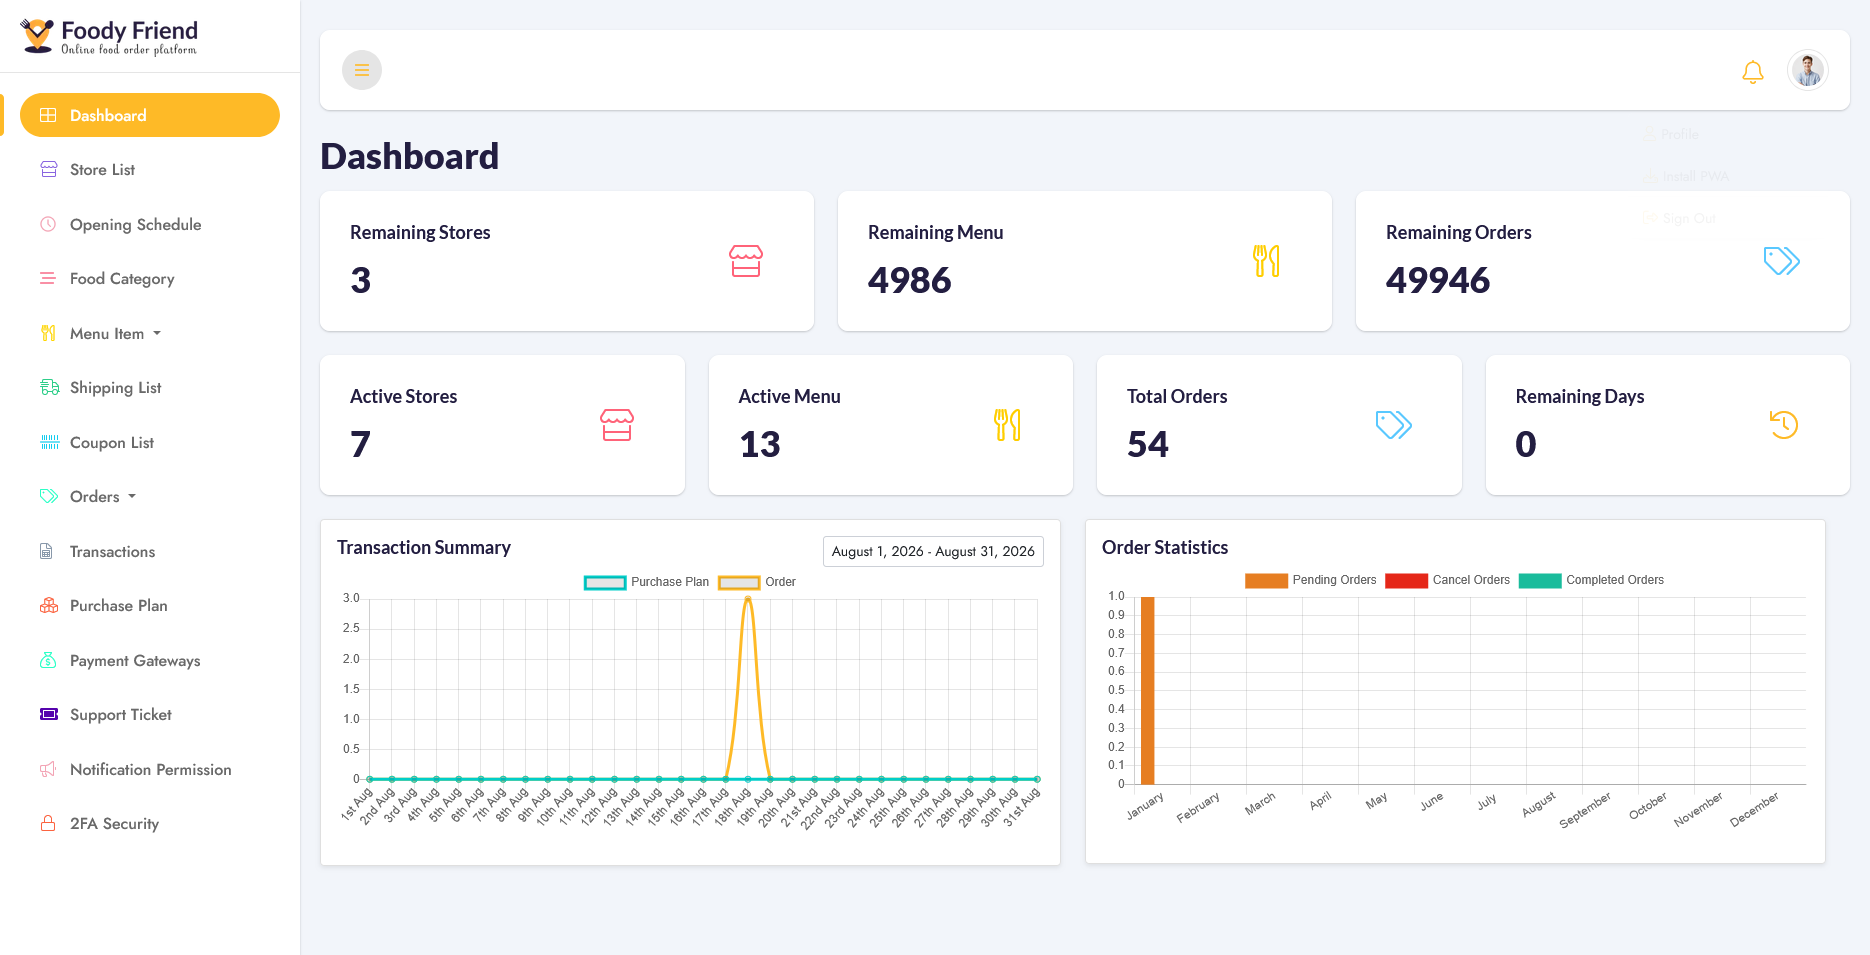
Task: Open the Transaction Summary date range picker
Action: (x=933, y=551)
